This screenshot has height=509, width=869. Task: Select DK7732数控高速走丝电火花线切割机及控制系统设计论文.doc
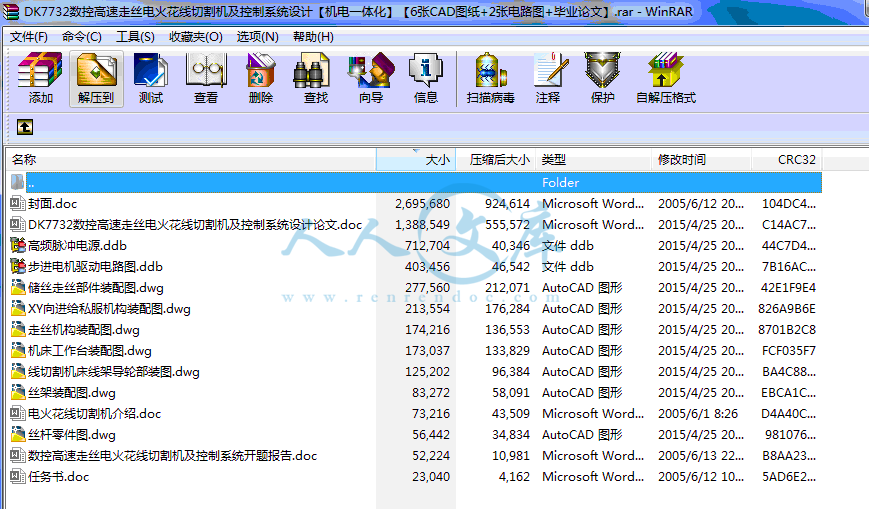click(x=195, y=225)
